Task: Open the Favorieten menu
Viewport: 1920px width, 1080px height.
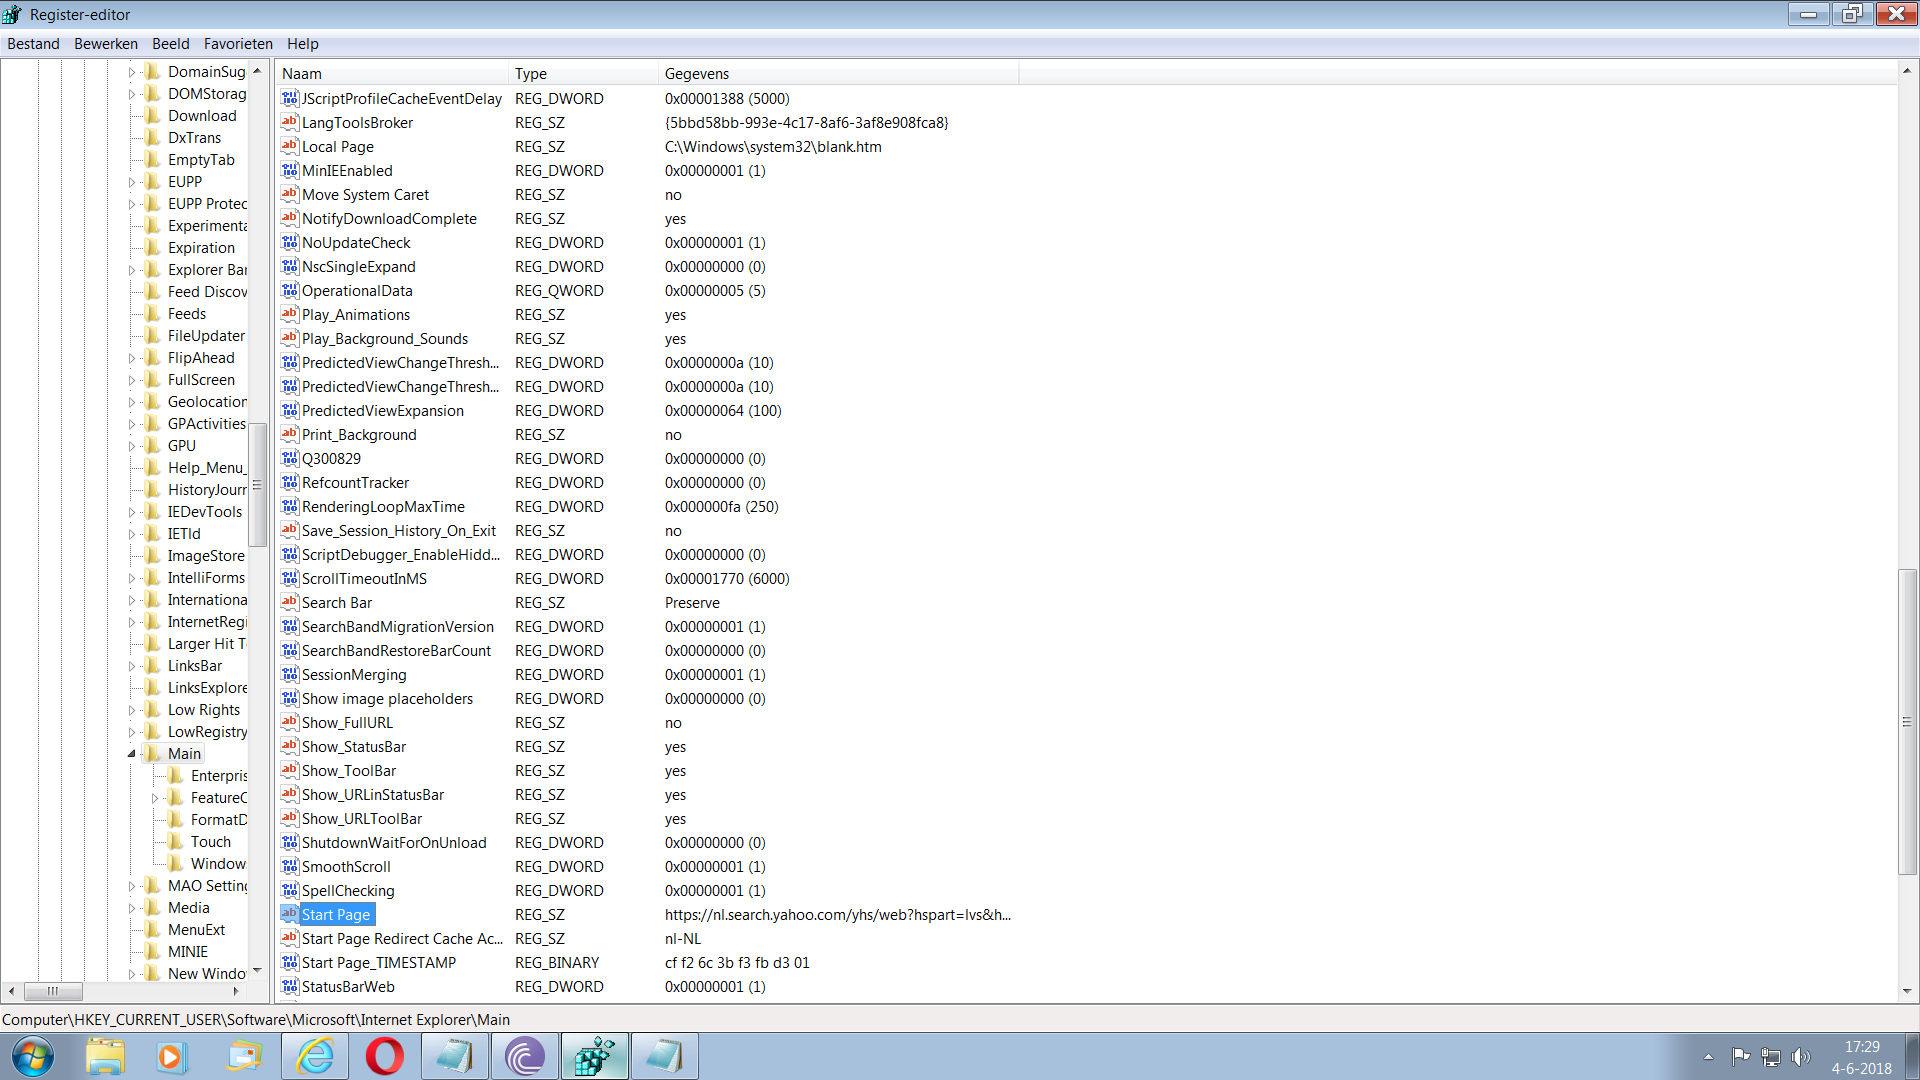Action: point(238,44)
